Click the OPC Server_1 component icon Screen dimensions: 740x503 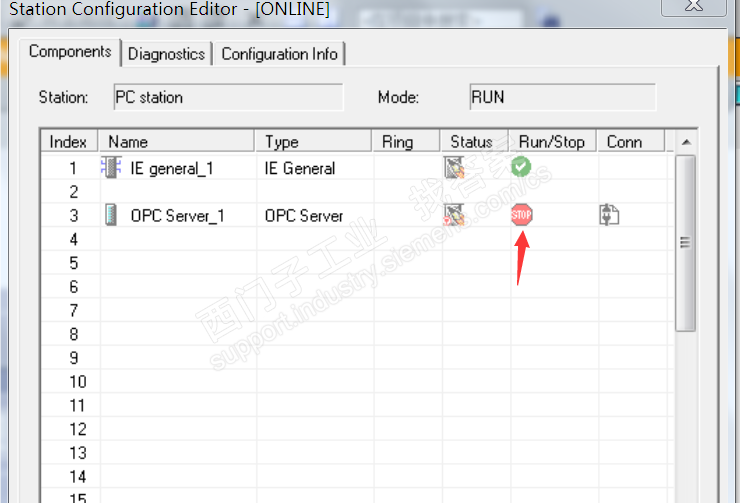(111, 215)
